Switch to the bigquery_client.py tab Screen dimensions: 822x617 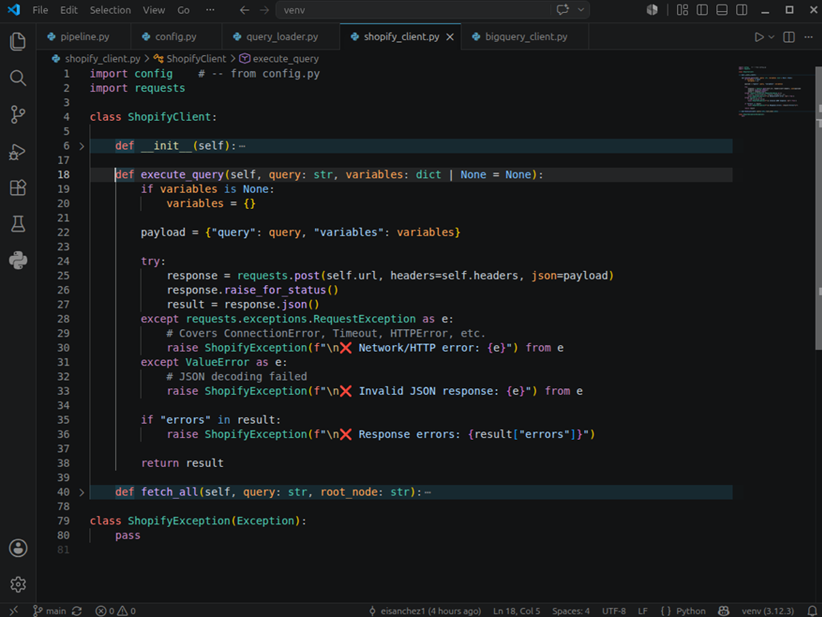click(x=525, y=37)
